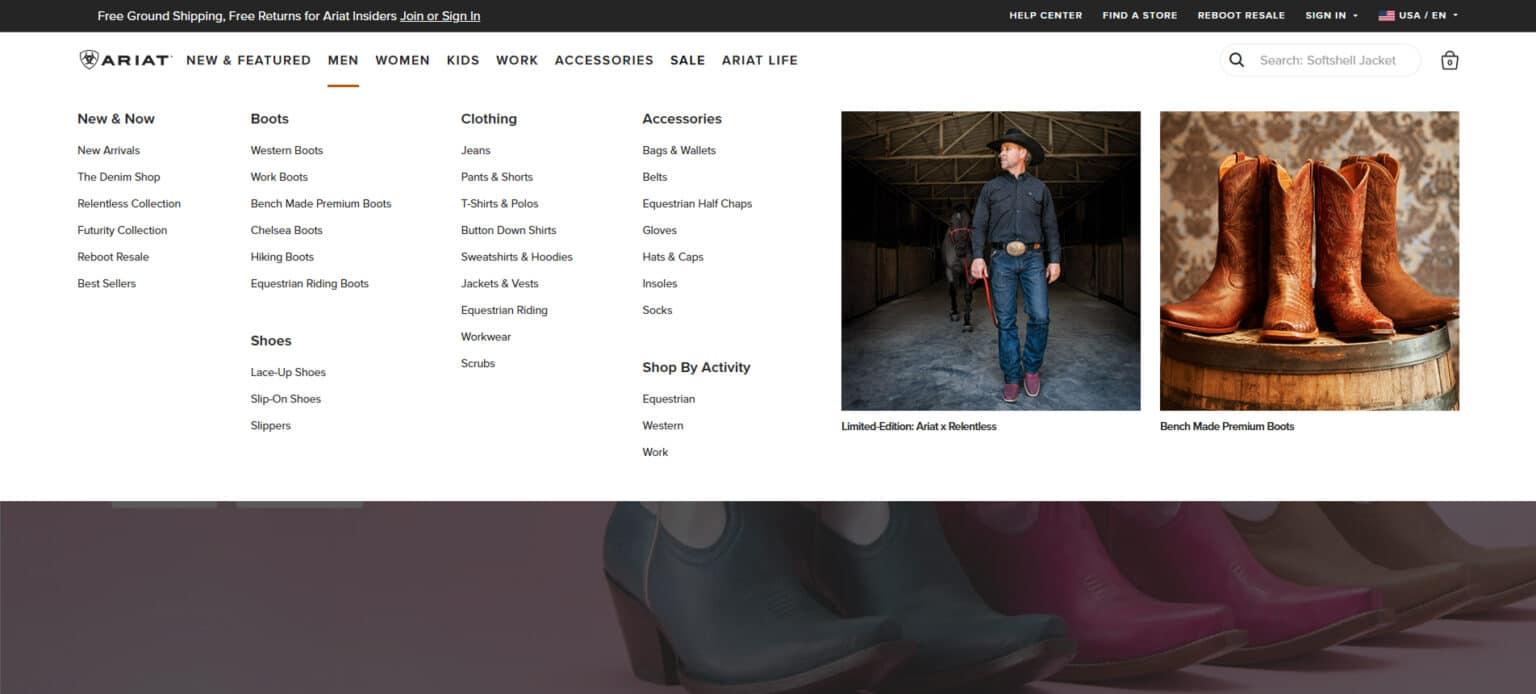
Task: Select Hats & Caps
Action: coord(672,257)
